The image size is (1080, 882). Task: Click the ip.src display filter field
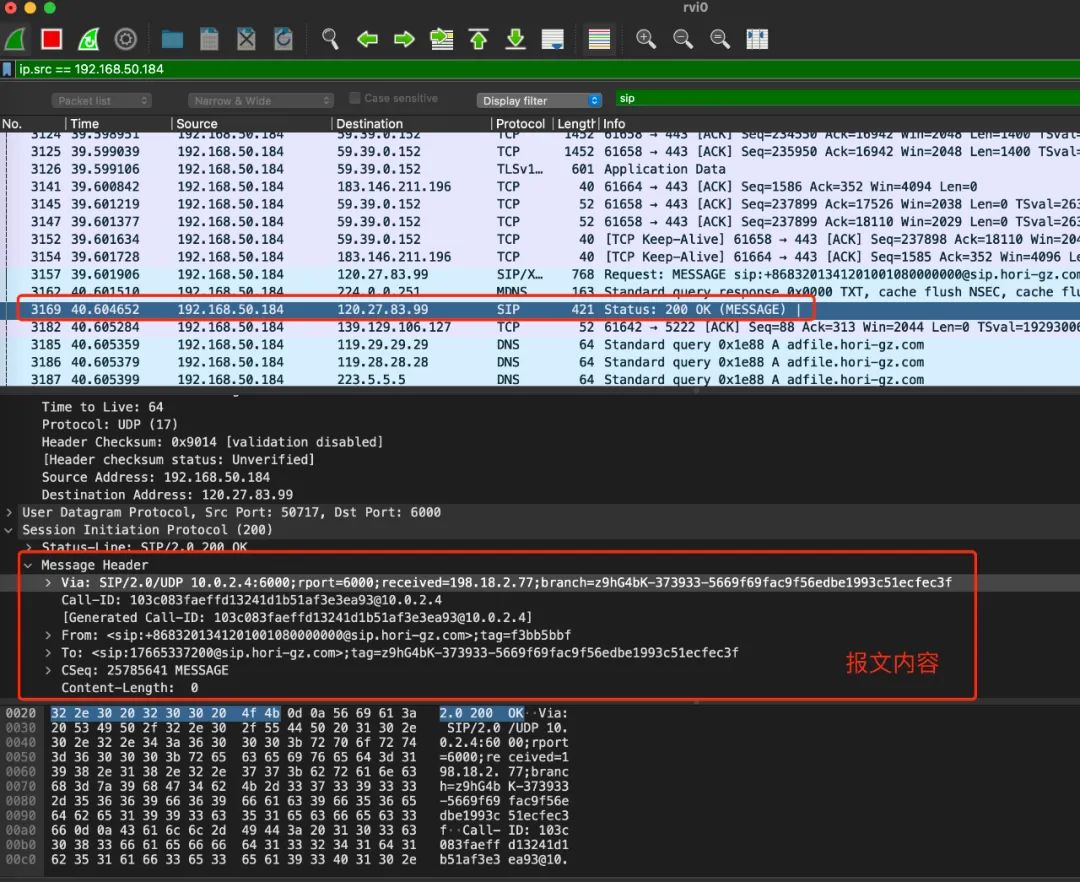(548, 69)
